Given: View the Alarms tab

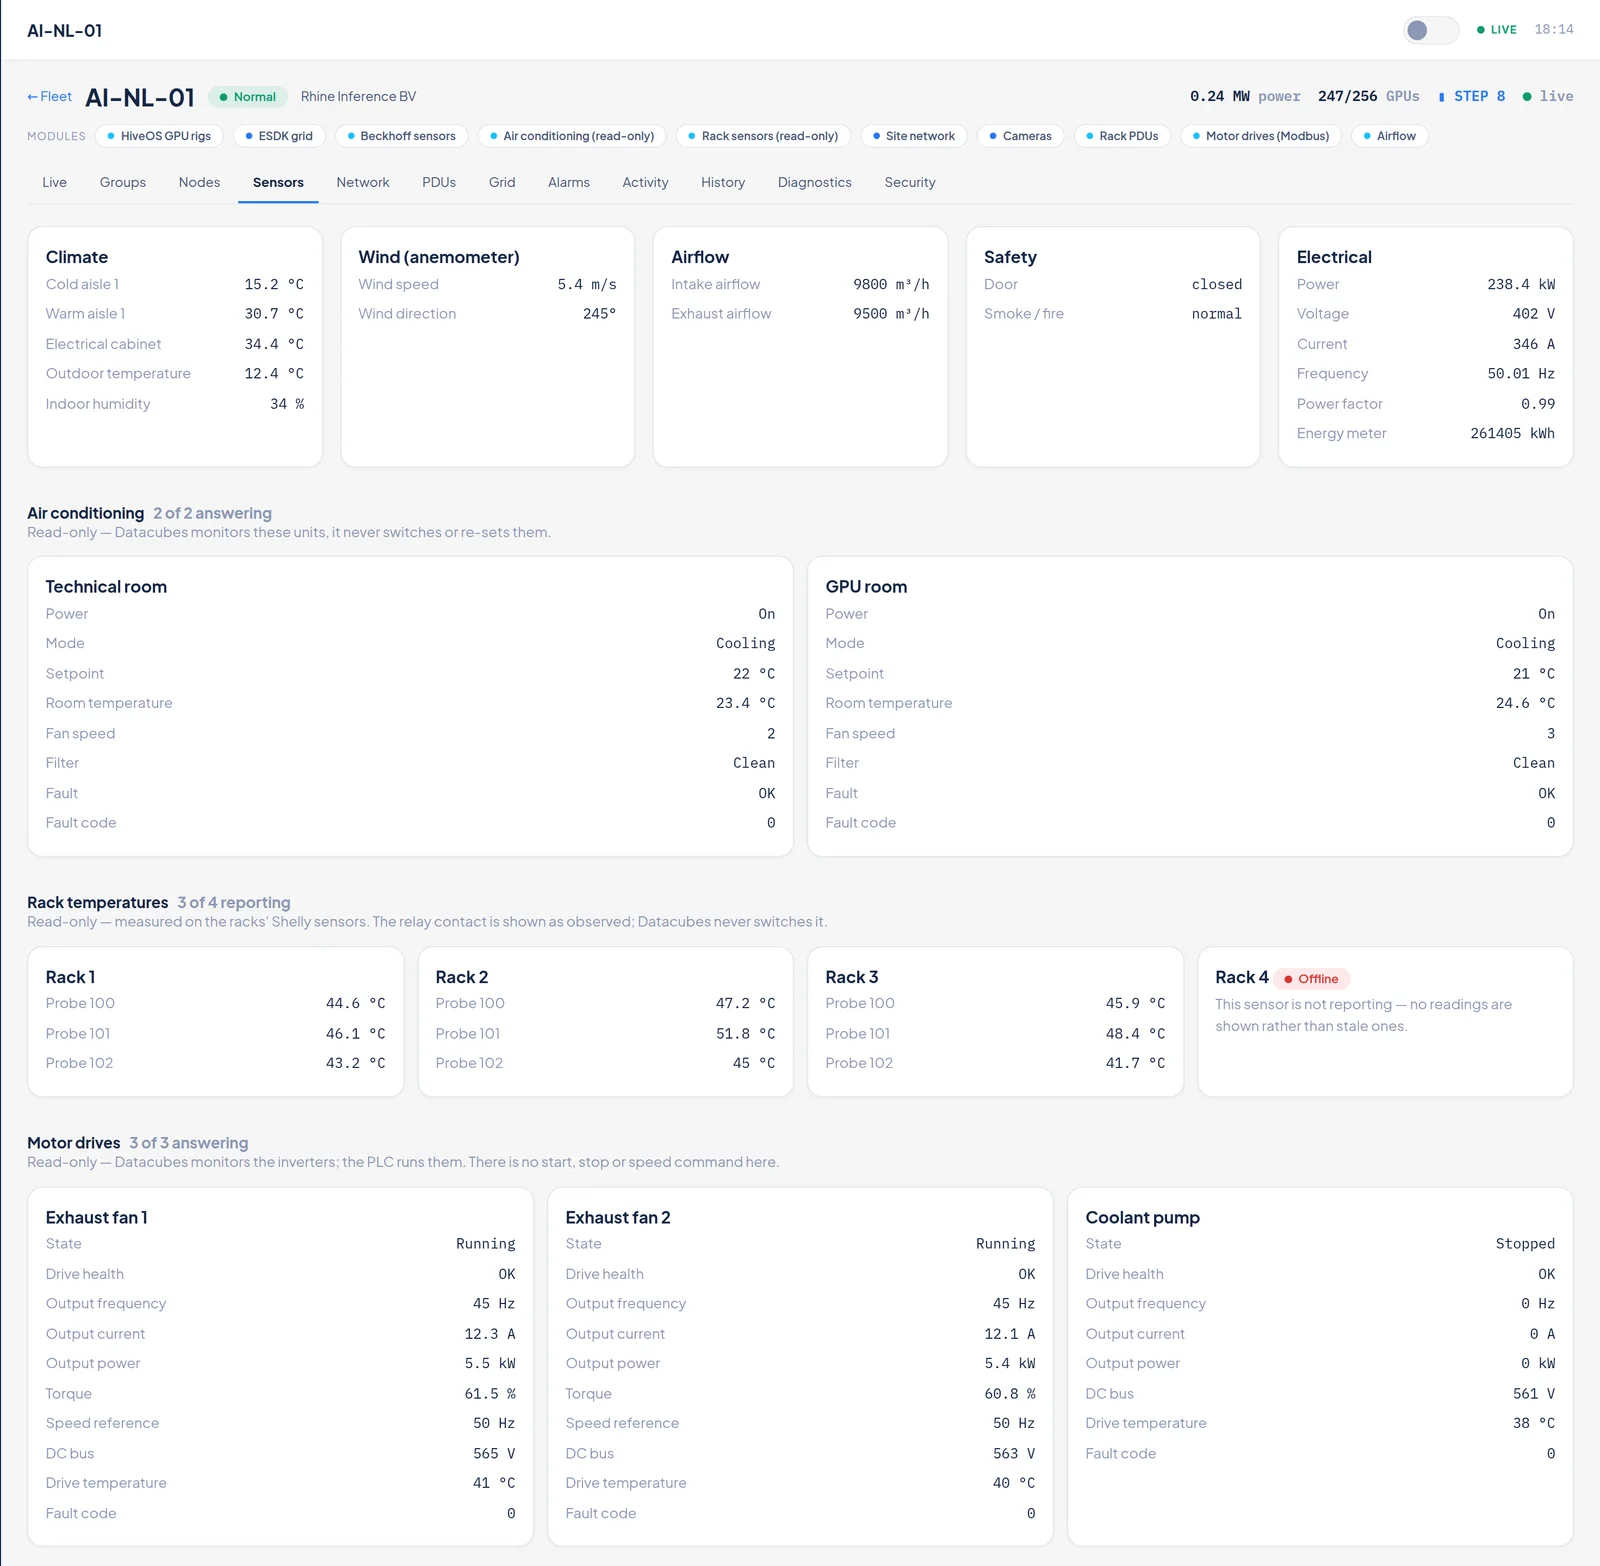Looking at the screenshot, I should tap(569, 182).
